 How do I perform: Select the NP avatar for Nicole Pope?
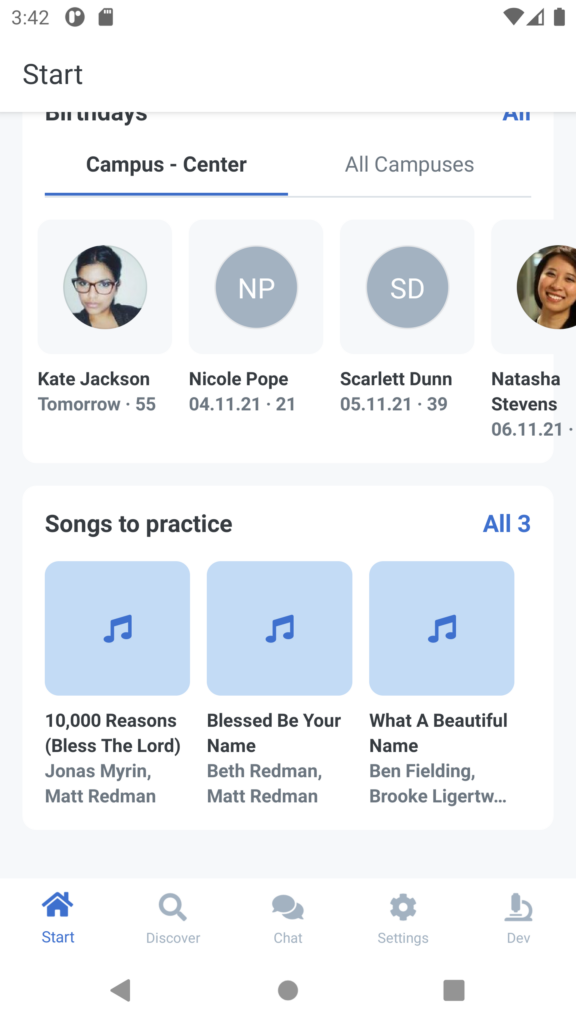pyautogui.click(x=256, y=287)
